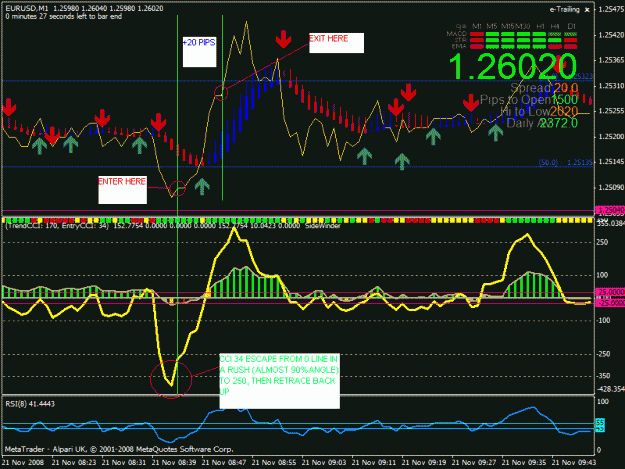
Task: Click the M1 column header in signal panel
Action: (x=477, y=26)
